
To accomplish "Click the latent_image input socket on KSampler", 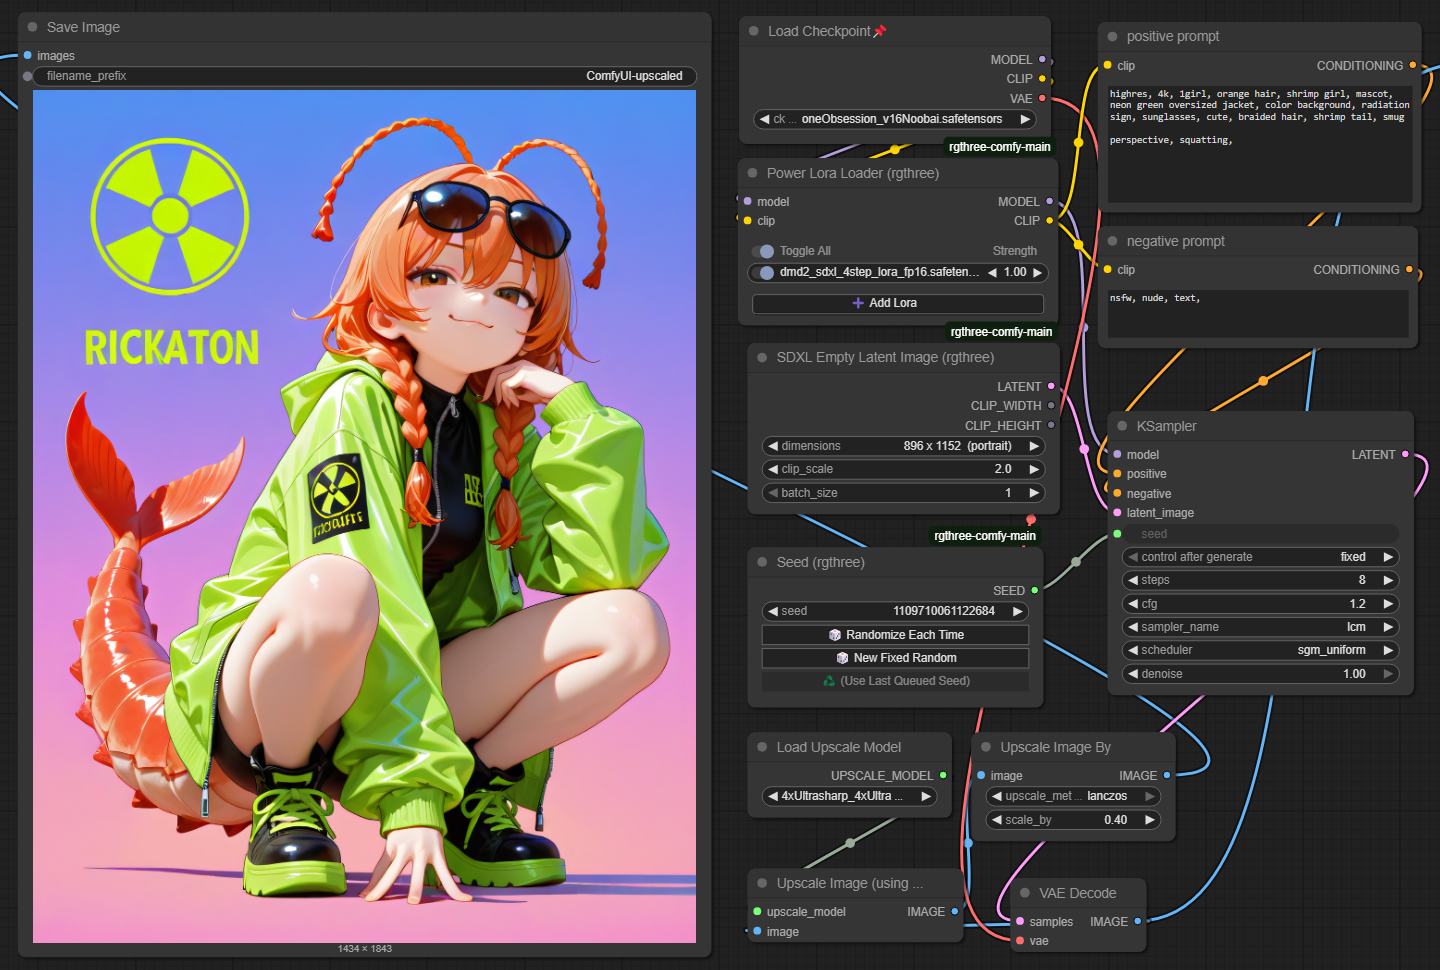I will pos(1118,513).
